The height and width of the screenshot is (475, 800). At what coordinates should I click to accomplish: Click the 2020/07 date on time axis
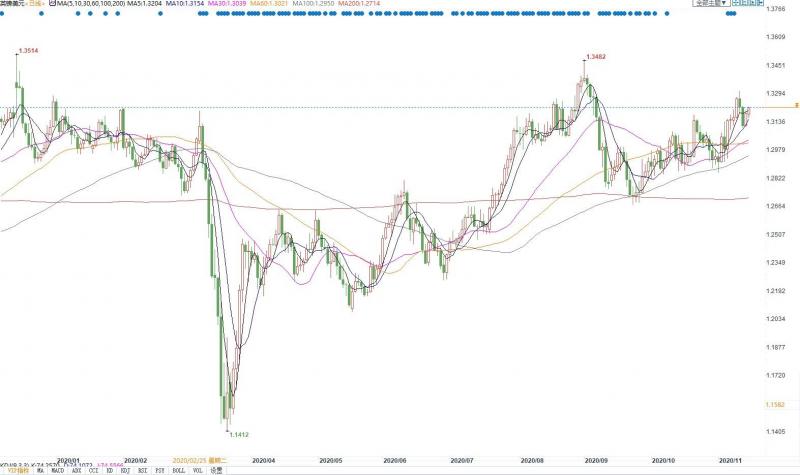point(462,460)
